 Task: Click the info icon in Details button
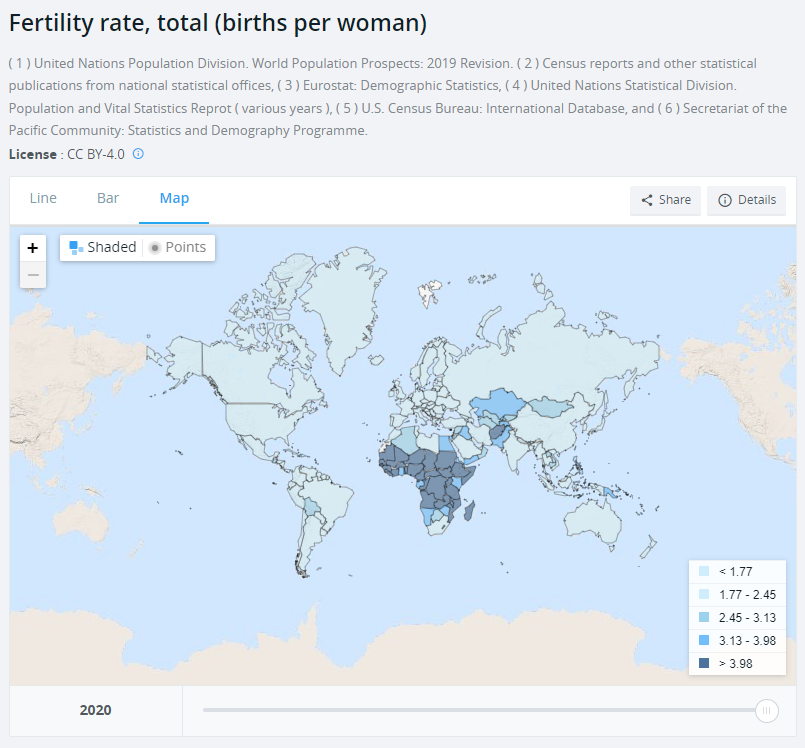pyautogui.click(x=725, y=200)
